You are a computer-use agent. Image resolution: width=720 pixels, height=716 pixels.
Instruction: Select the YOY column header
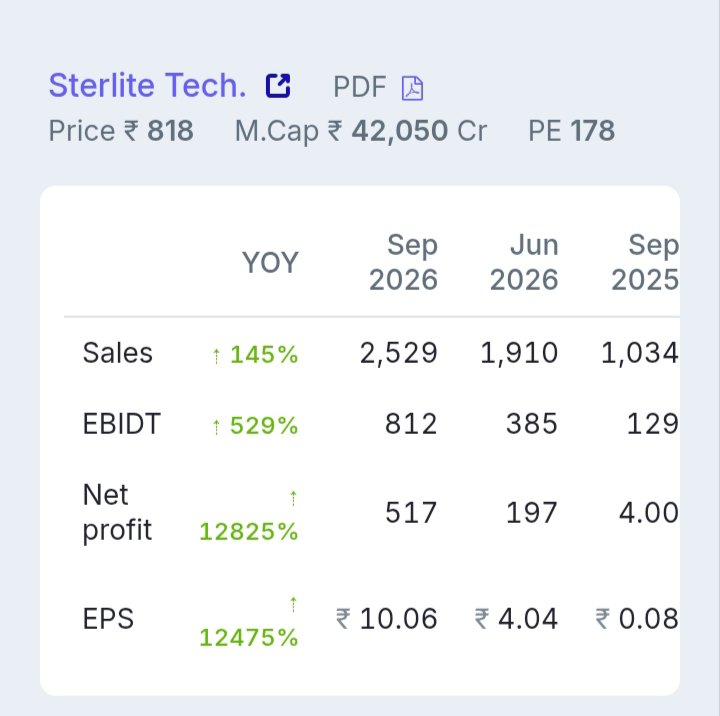click(270, 263)
